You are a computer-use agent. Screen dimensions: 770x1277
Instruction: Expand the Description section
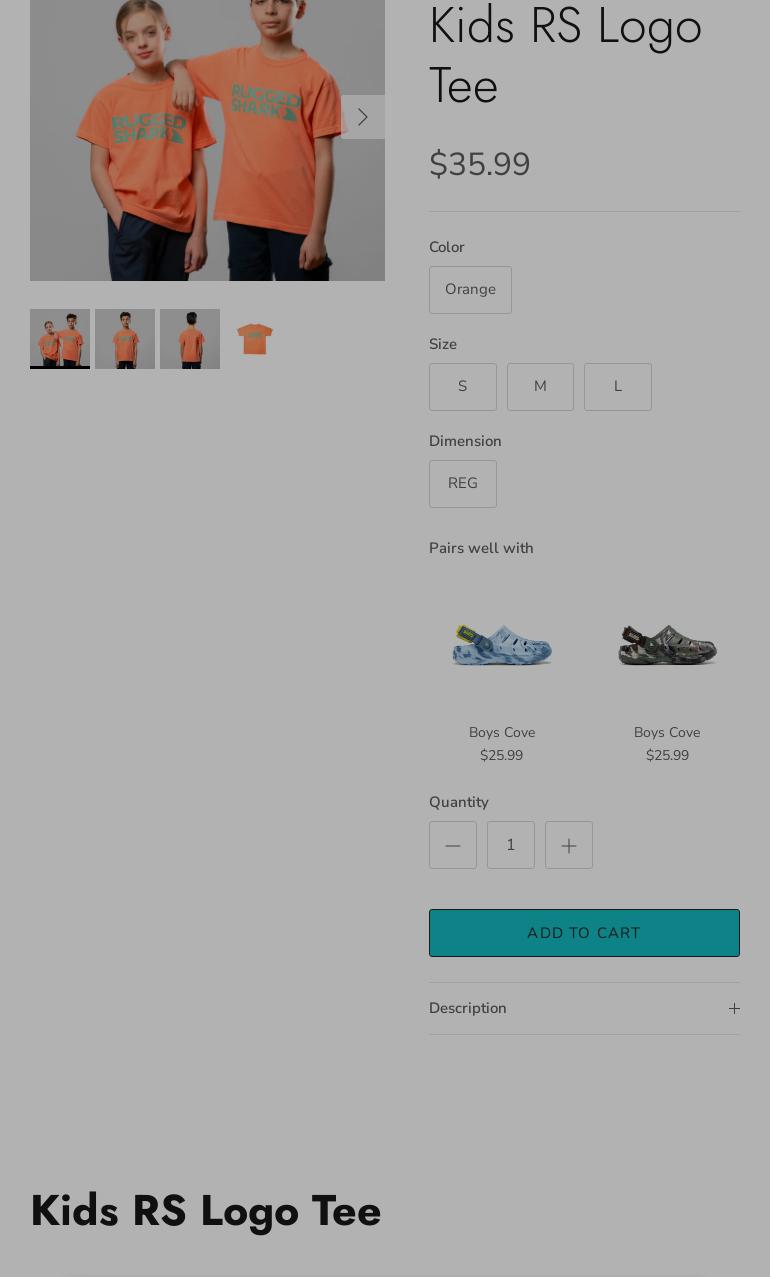pyautogui.click(x=584, y=1008)
